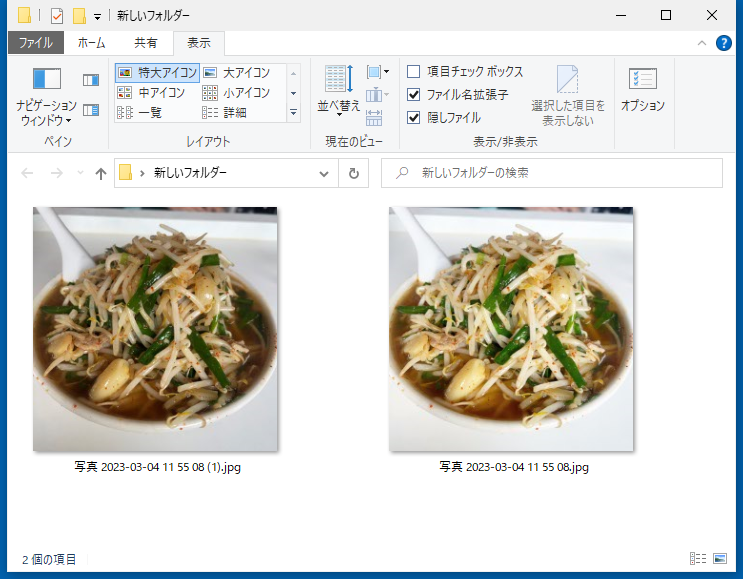
Task: Click 選択した項目を表示しない button
Action: pos(568,96)
